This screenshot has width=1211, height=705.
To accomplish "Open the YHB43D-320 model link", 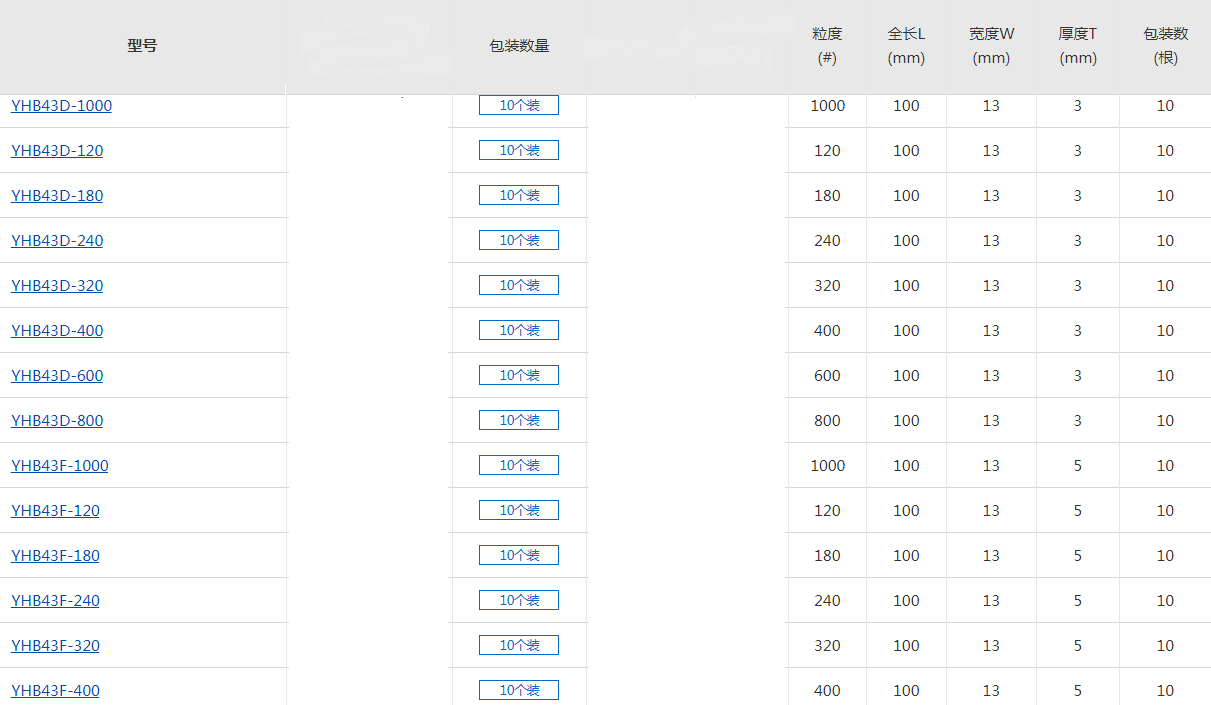I will [x=57, y=286].
